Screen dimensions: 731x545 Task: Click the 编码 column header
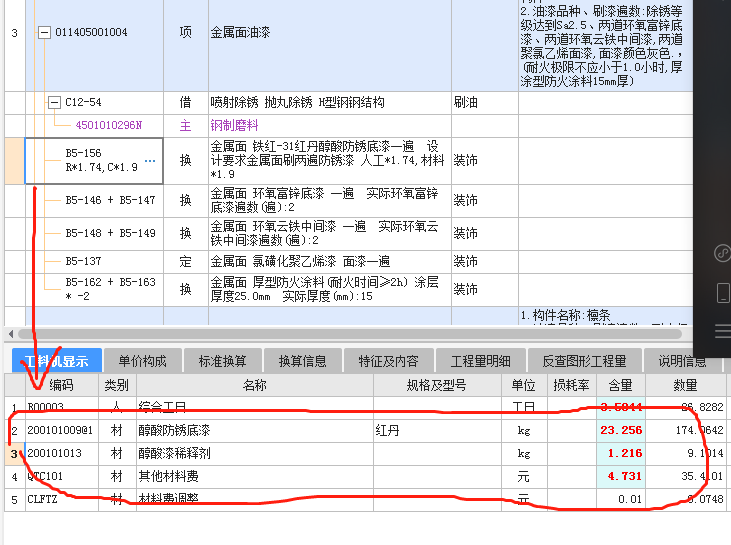(62, 385)
